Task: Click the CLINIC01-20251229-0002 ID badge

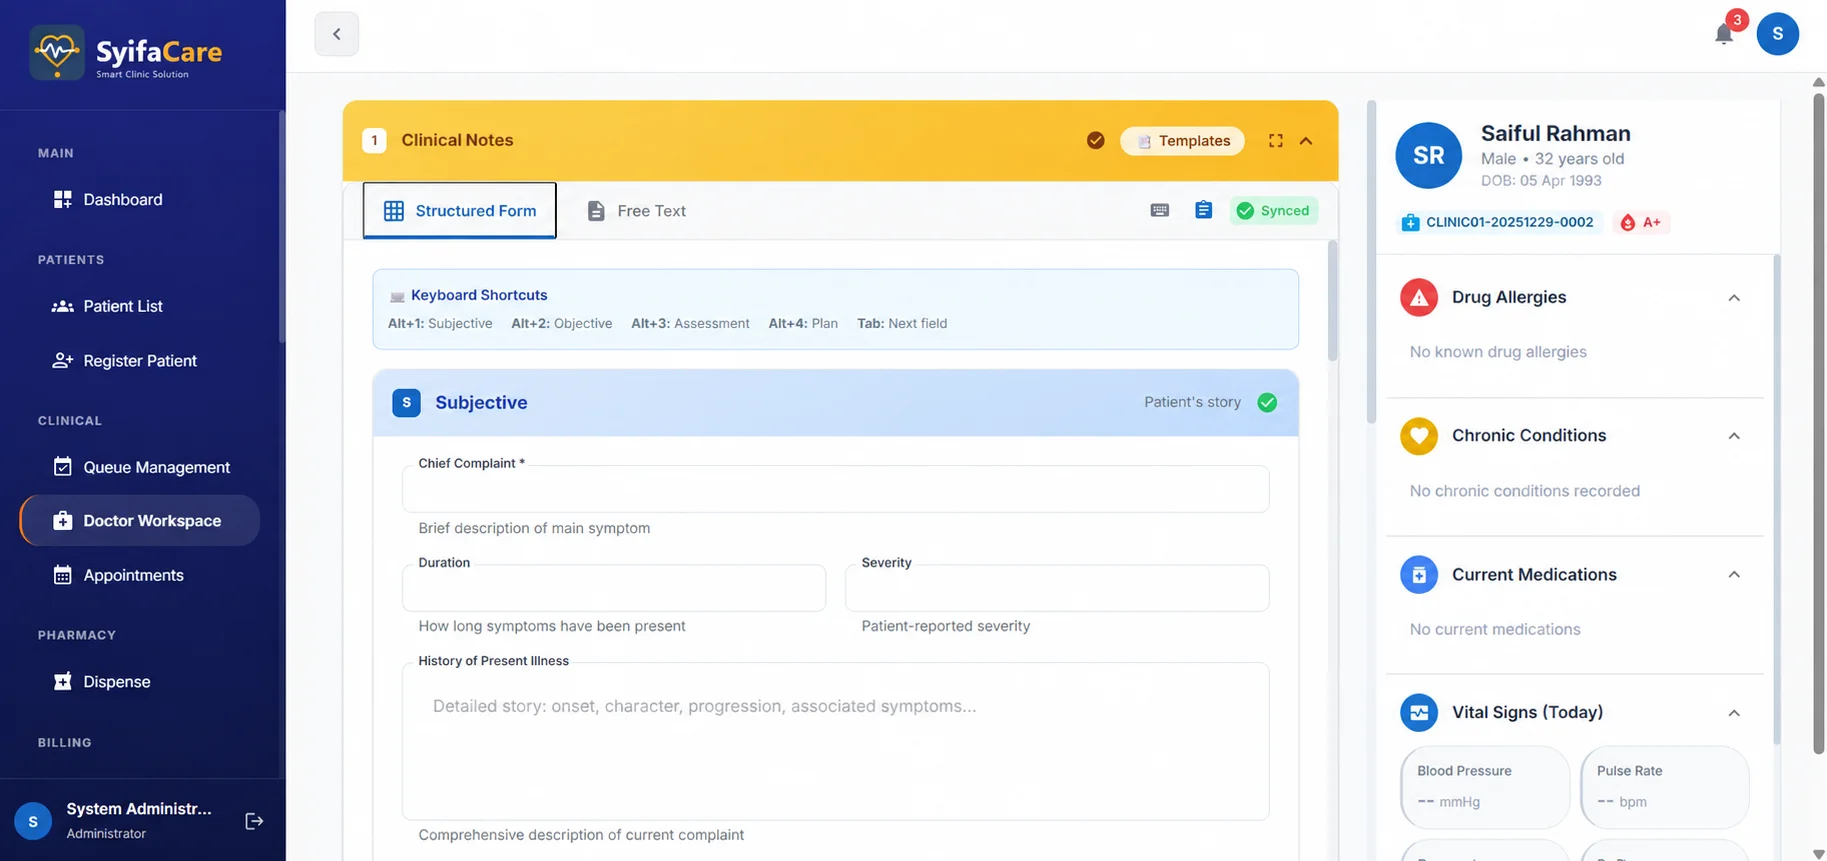Action: tap(1499, 222)
